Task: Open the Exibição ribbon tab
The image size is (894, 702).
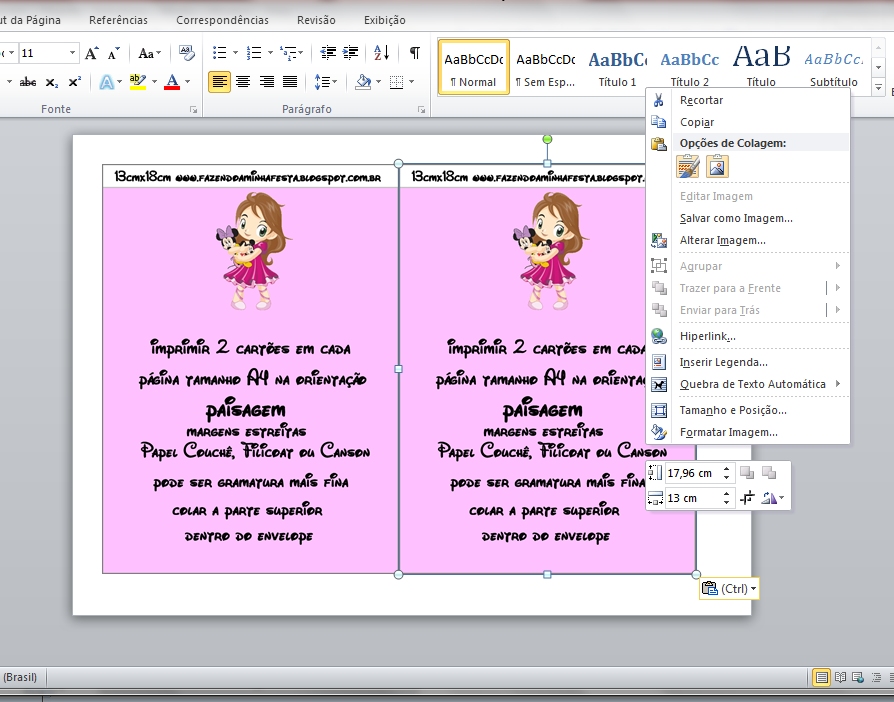Action: pos(385,20)
